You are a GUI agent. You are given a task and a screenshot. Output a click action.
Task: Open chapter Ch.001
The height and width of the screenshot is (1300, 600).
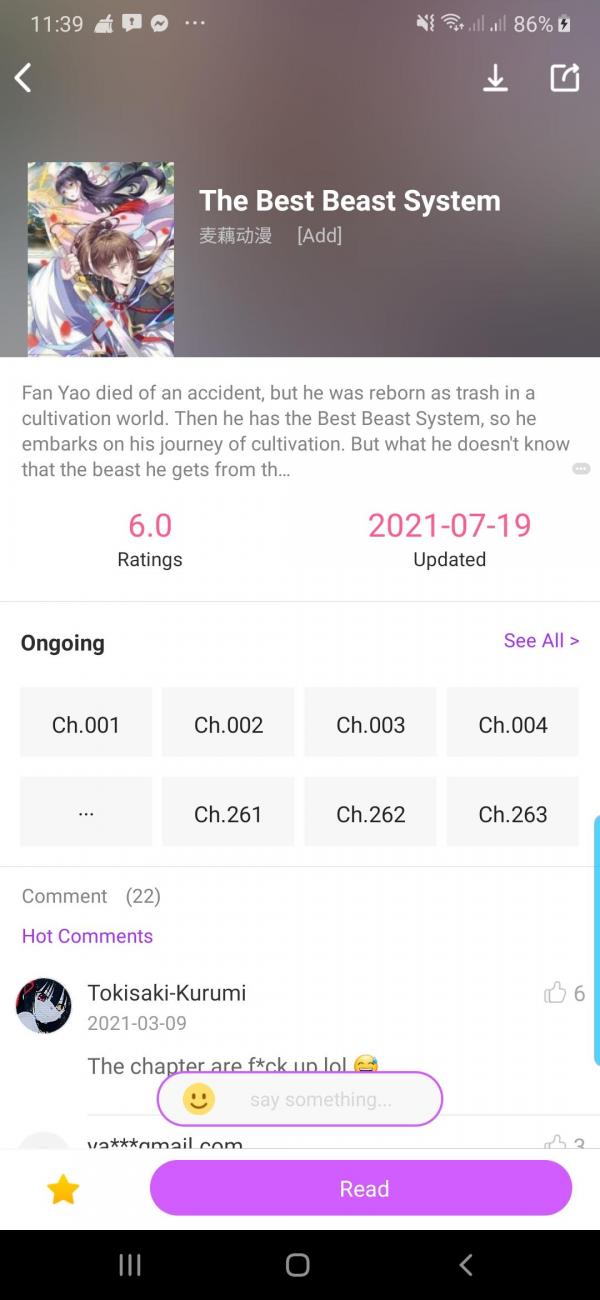(86, 724)
